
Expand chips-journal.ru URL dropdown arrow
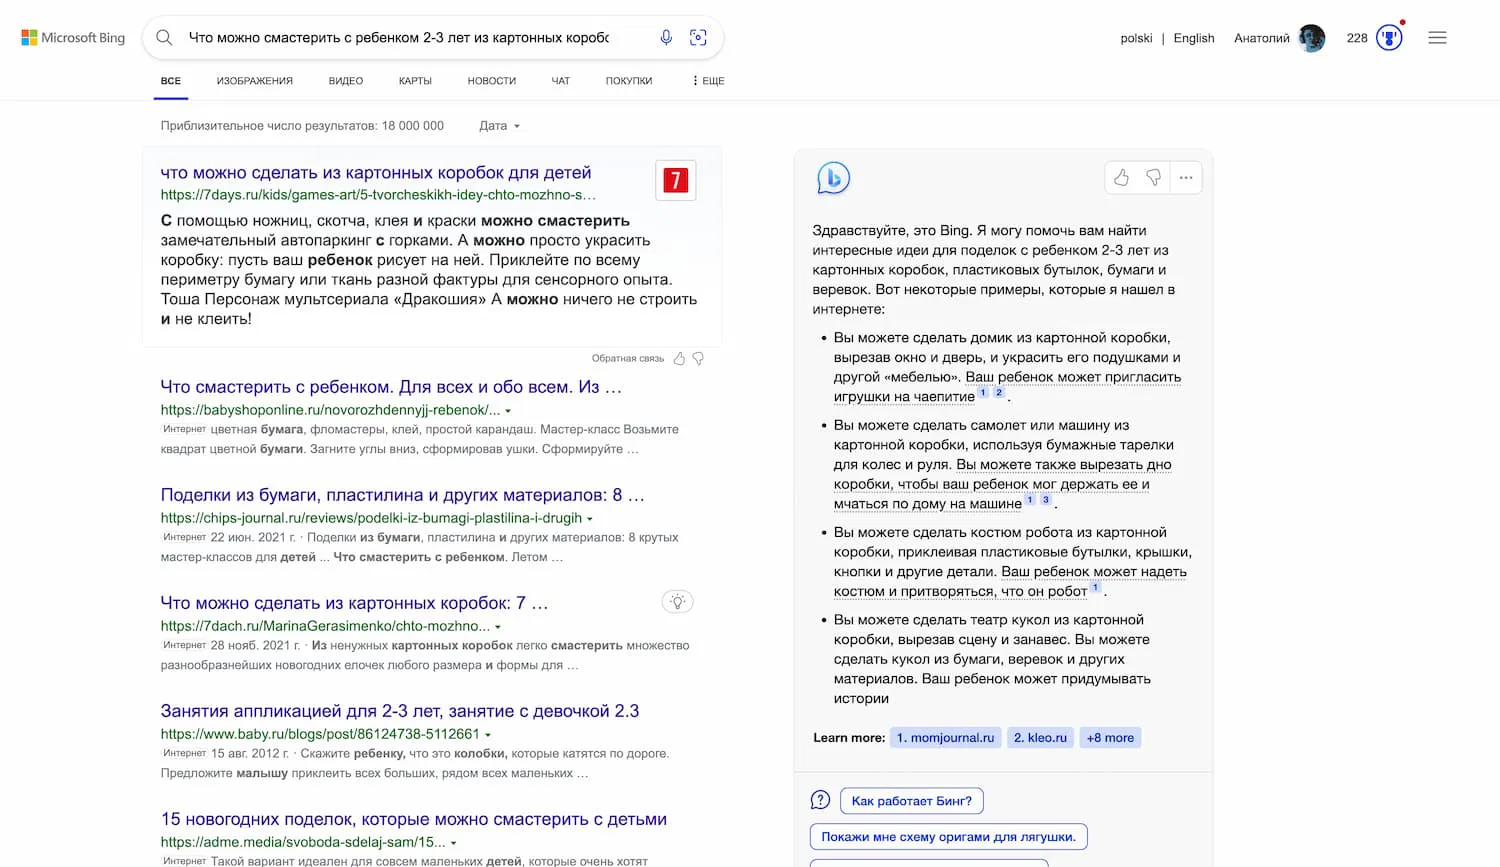(x=590, y=519)
